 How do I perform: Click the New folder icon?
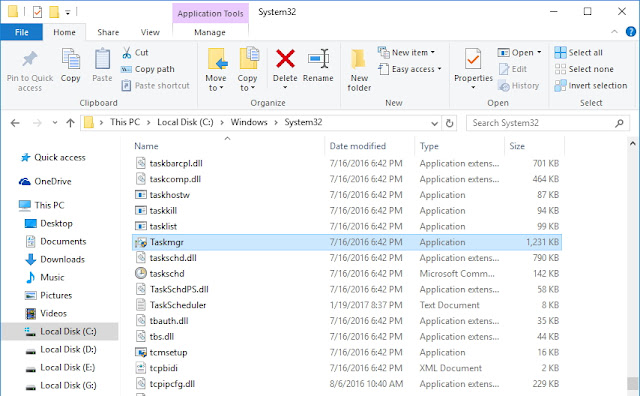point(359,59)
